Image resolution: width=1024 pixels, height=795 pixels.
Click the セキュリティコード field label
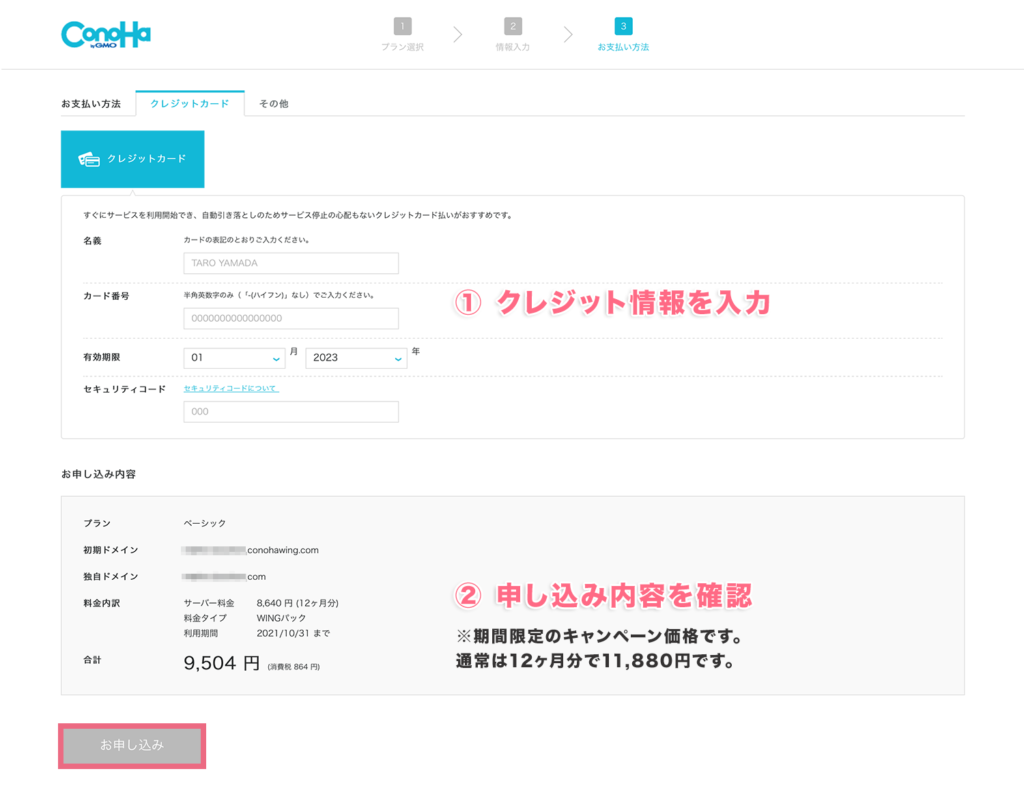click(125, 389)
